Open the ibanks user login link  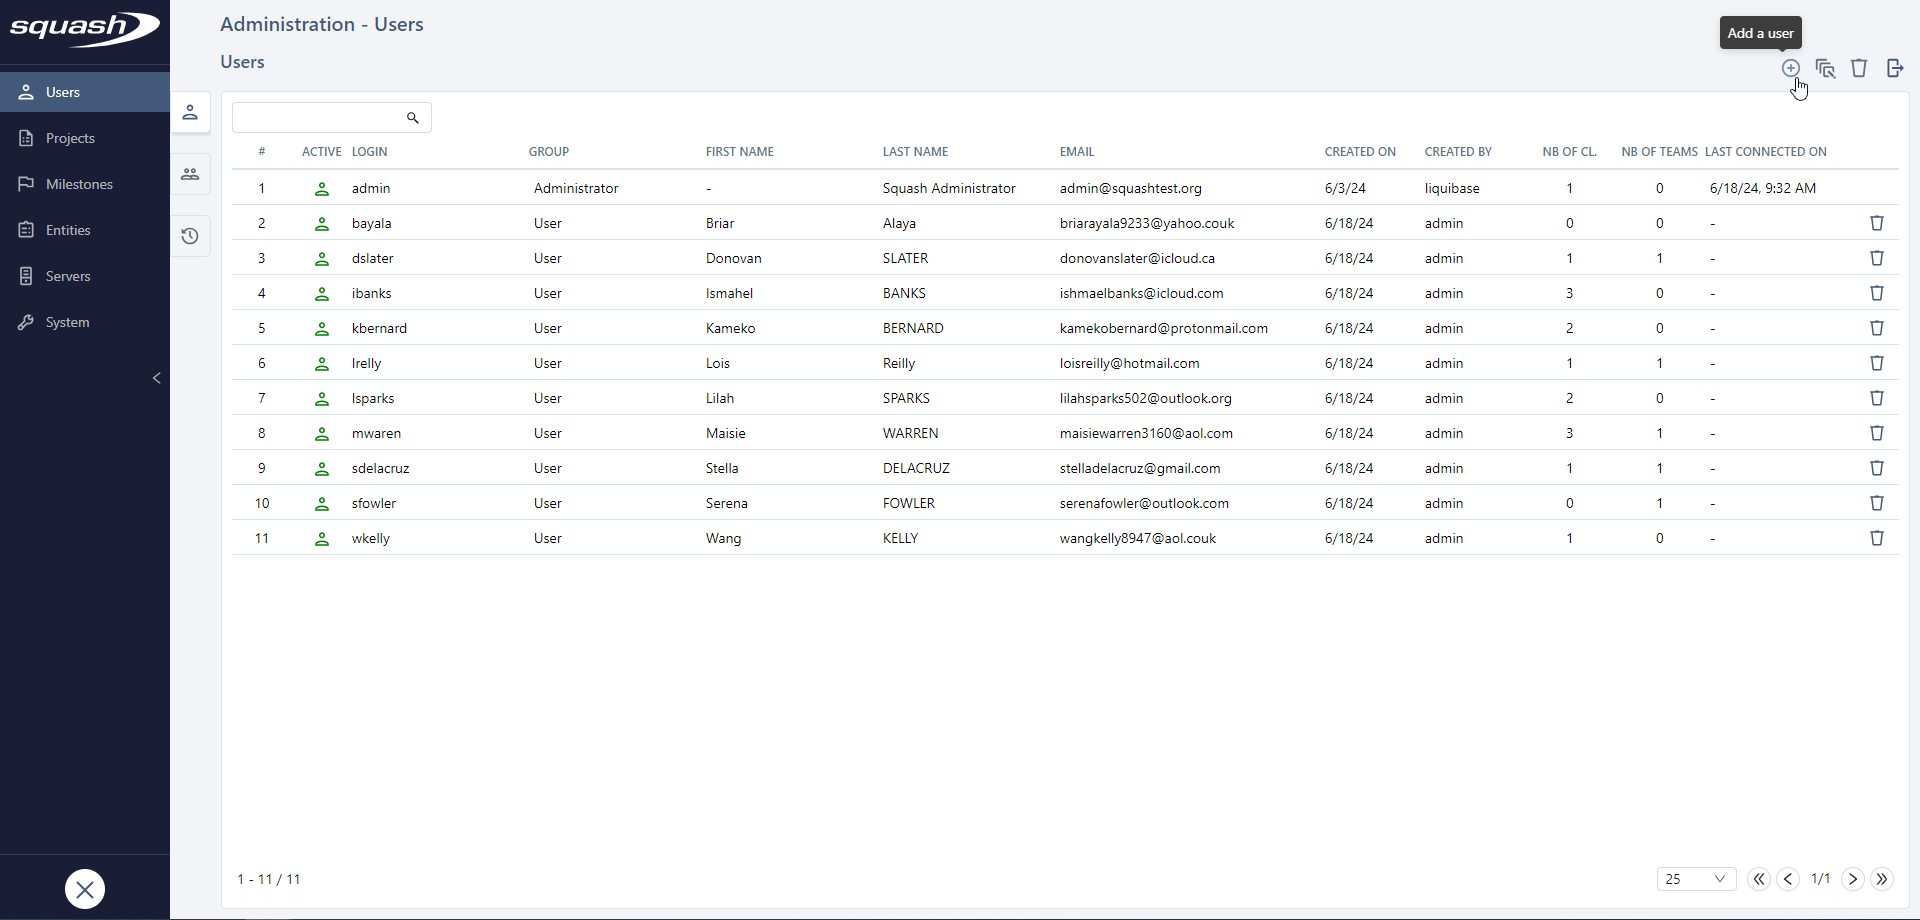click(372, 293)
